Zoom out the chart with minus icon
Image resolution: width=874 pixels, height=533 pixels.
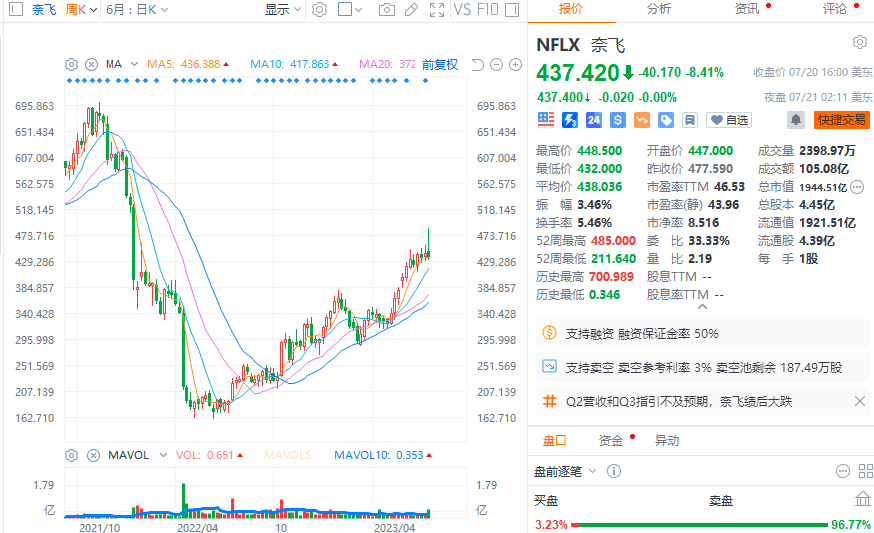coord(496,65)
